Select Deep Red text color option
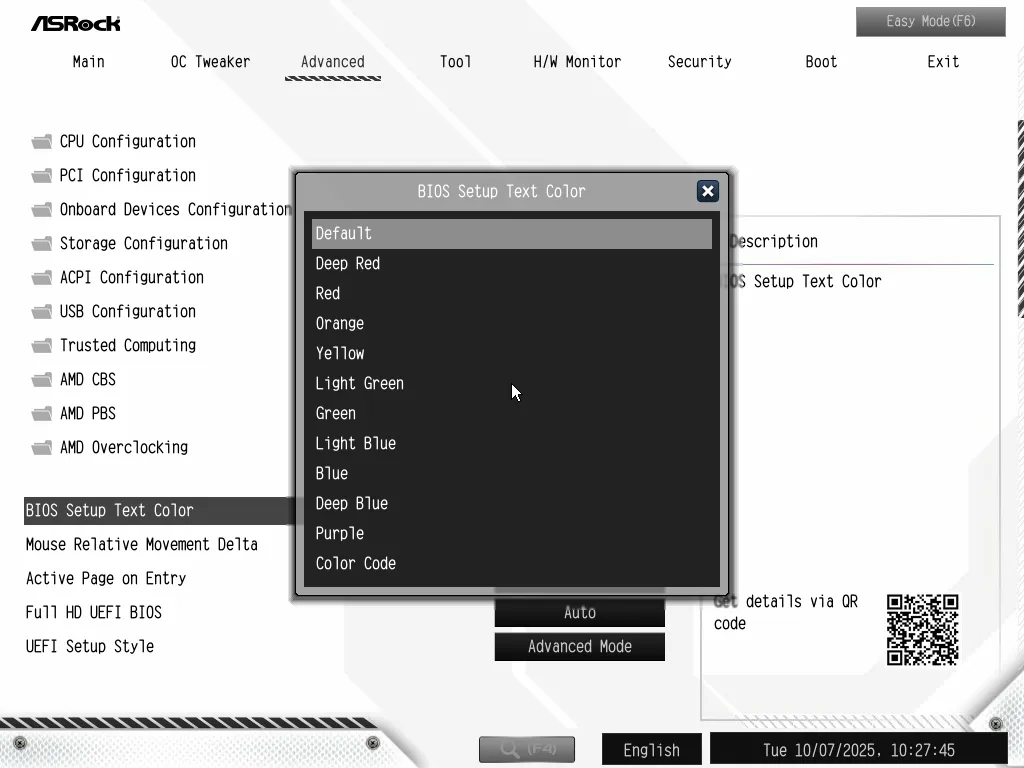Screen dimensions: 1024x768 point(348,264)
